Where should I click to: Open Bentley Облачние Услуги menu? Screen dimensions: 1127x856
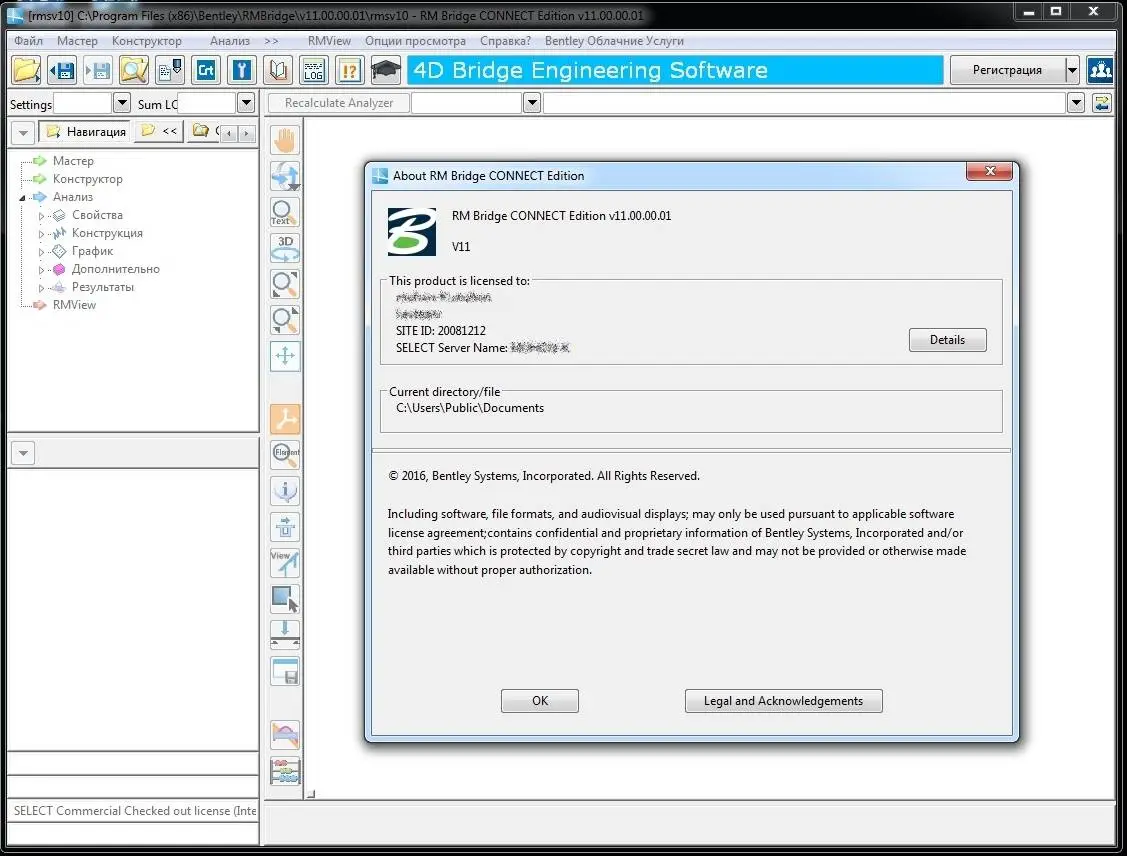click(614, 41)
